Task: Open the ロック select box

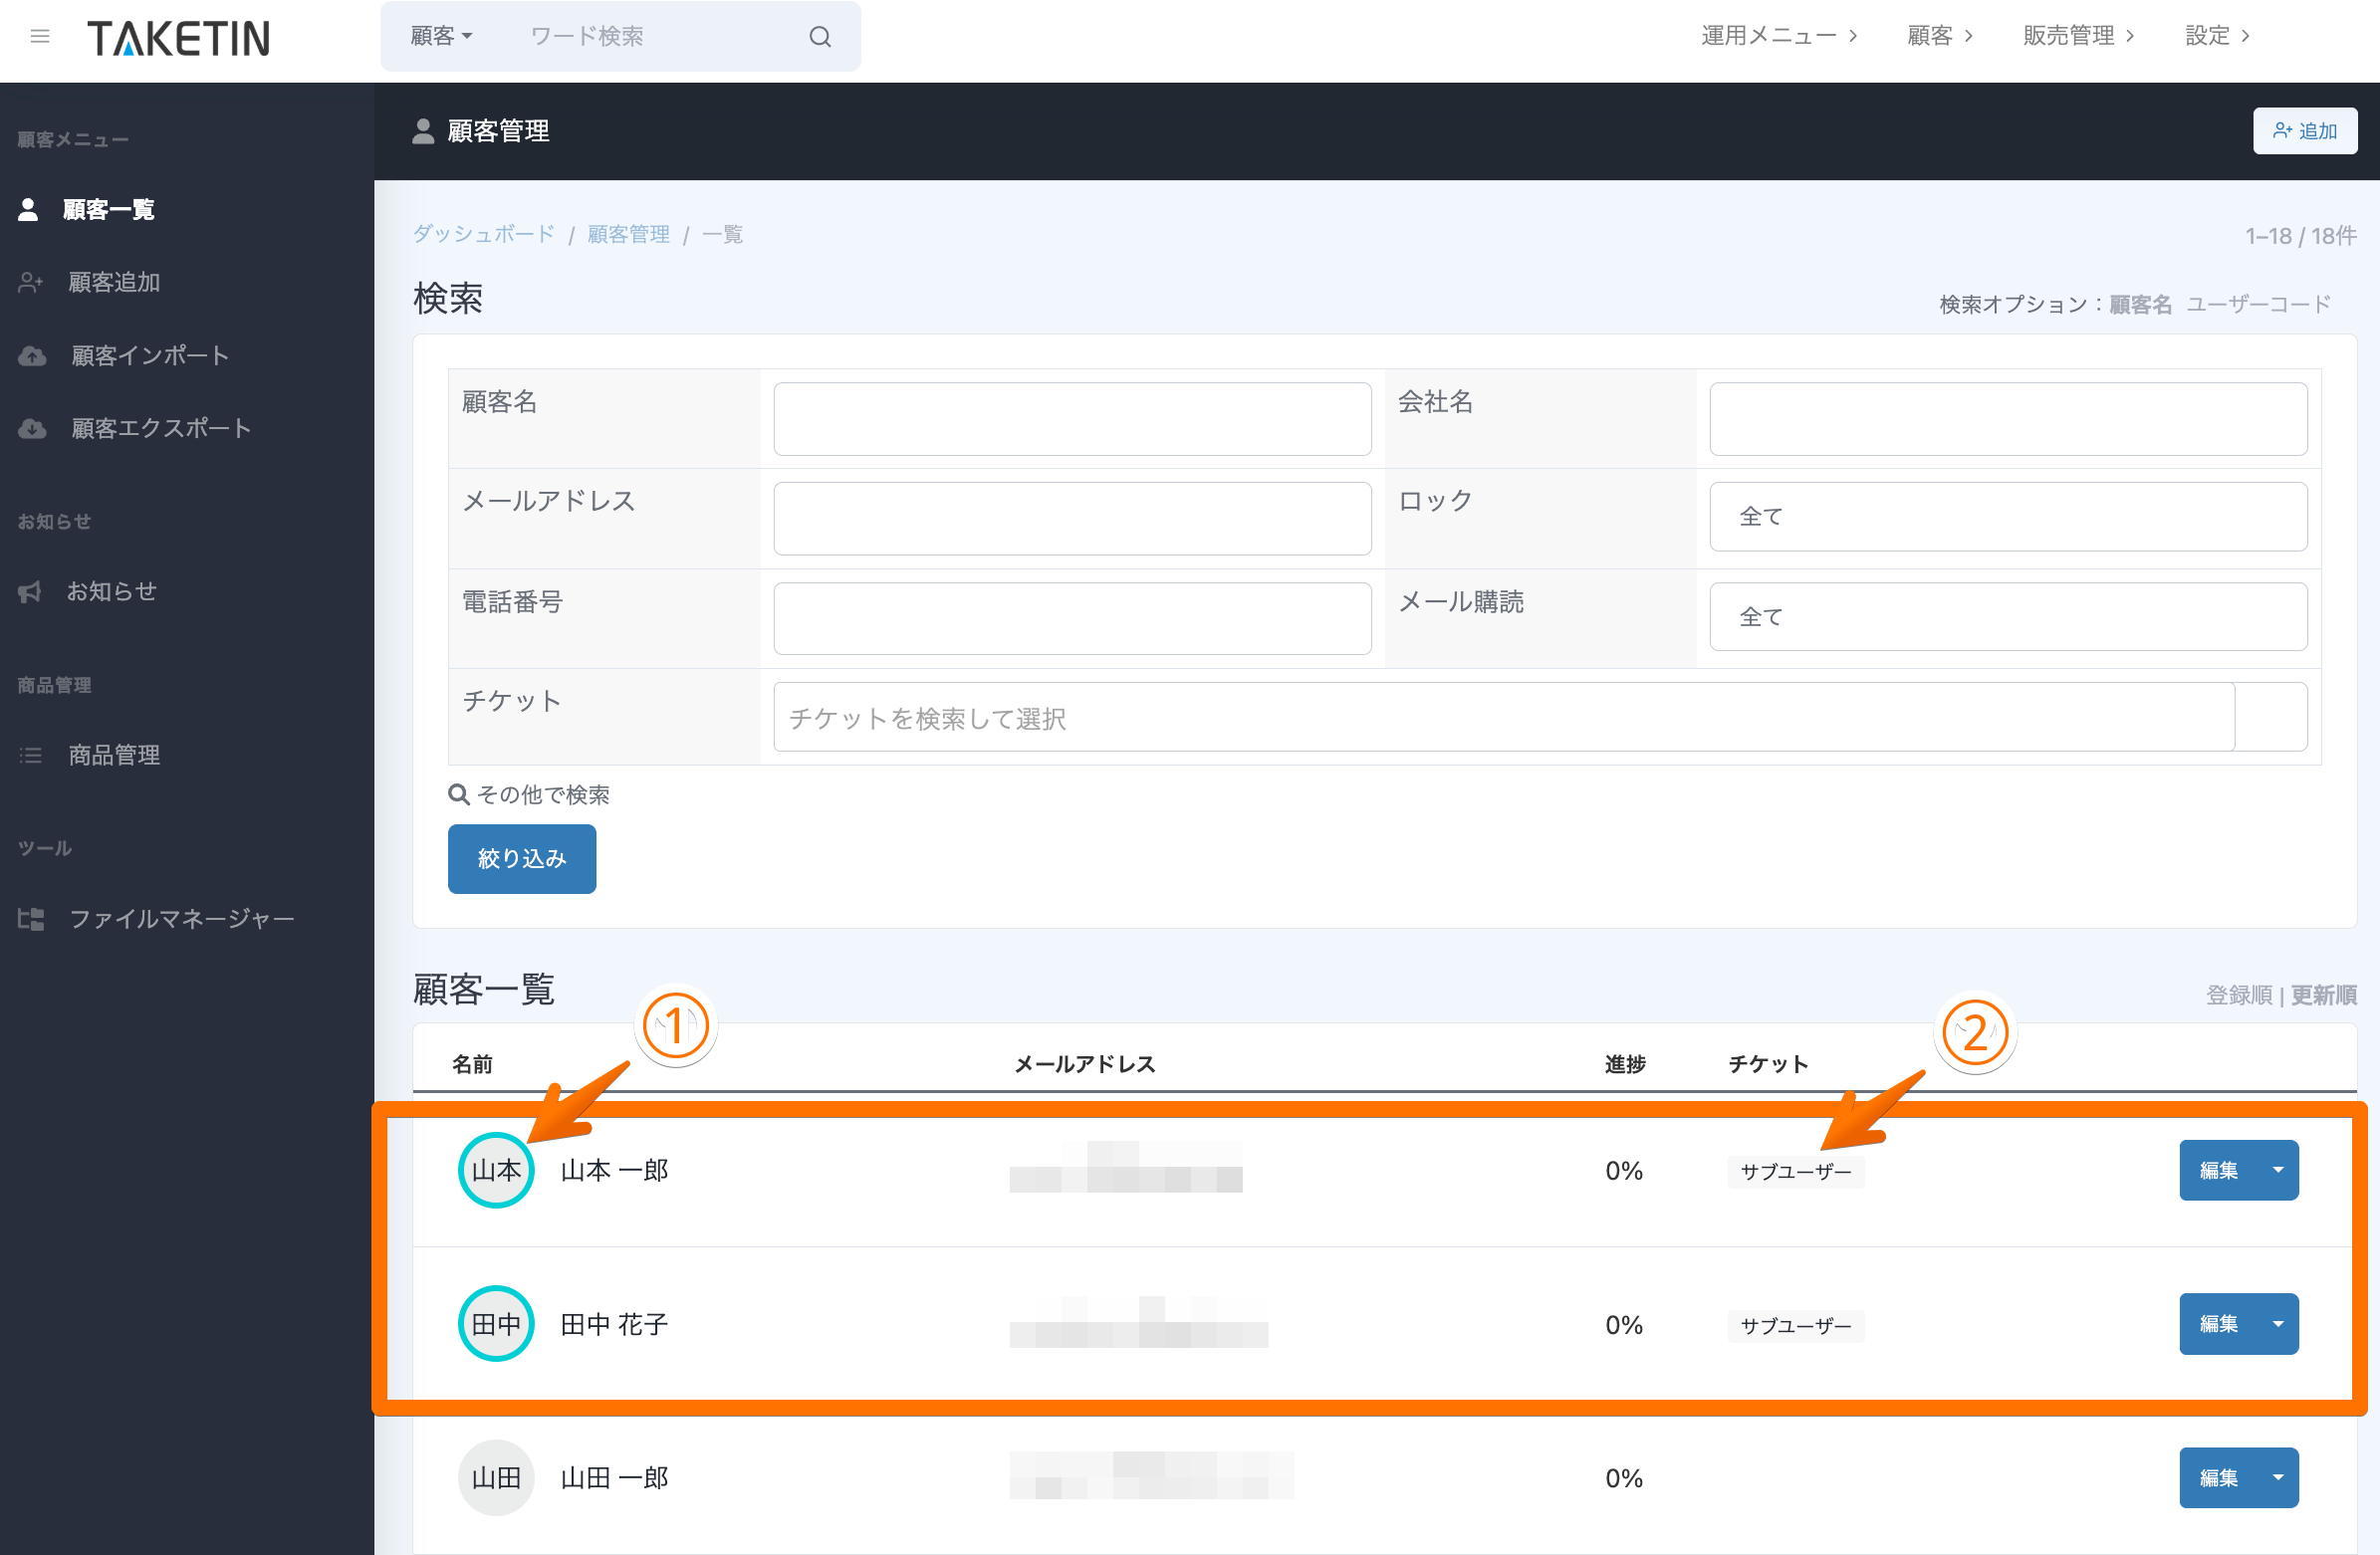Action: click(x=2008, y=517)
